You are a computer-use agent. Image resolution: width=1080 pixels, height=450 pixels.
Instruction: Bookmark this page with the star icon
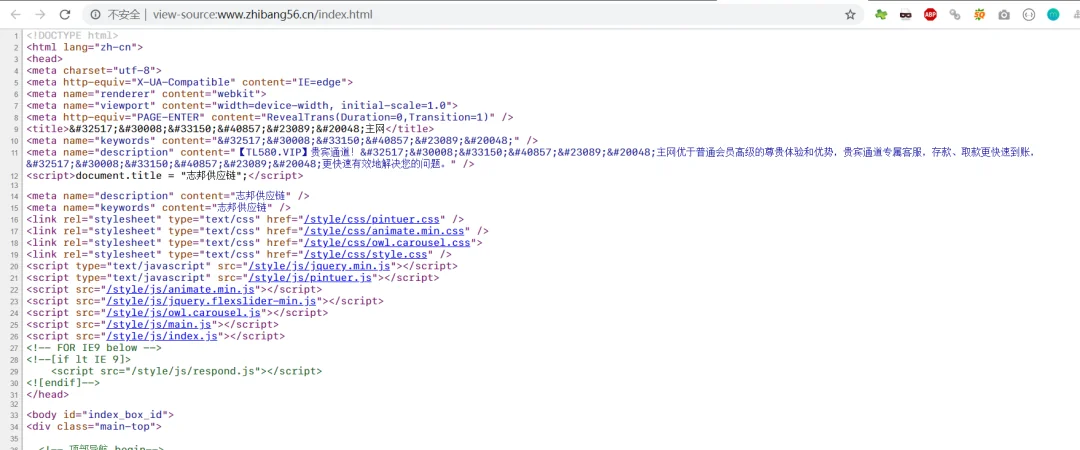850,14
